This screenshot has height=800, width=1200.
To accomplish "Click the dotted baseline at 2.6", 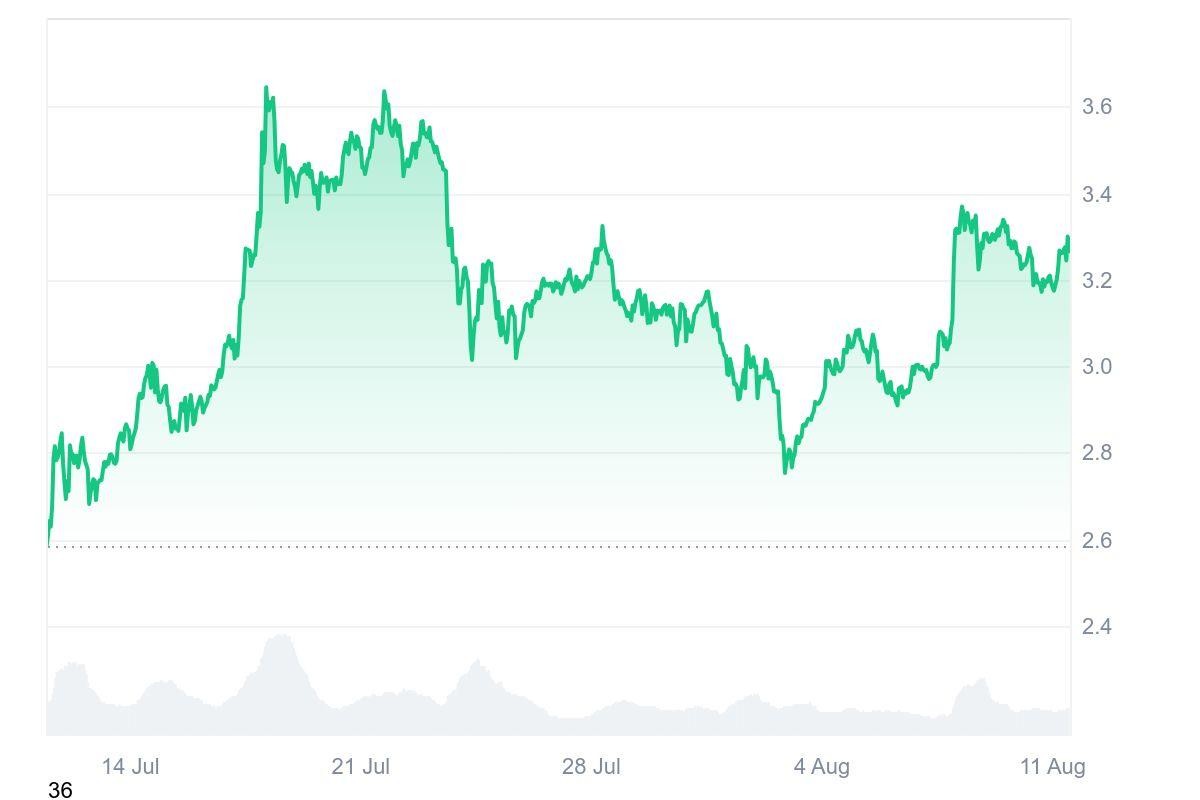I will pyautogui.click(x=560, y=546).
